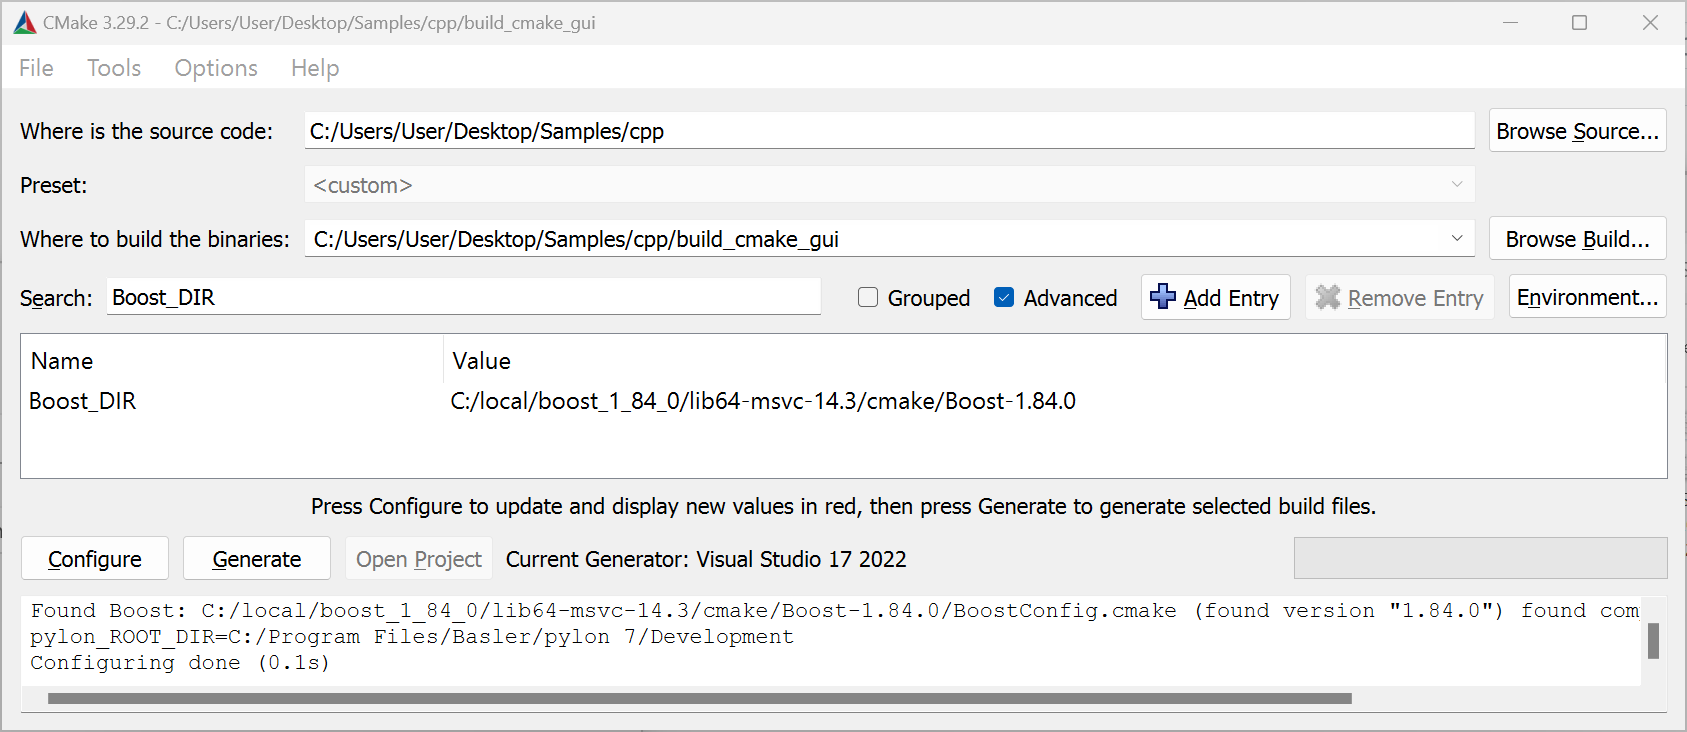The image size is (1687, 732).
Task: Open the Tools menu
Action: pos(114,68)
